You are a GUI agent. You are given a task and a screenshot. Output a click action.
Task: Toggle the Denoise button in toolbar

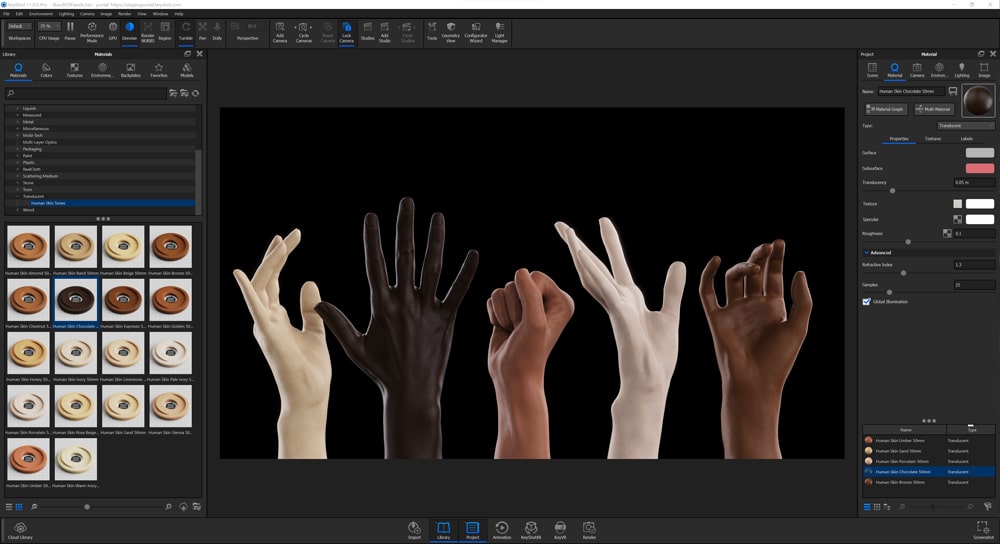pos(129,31)
